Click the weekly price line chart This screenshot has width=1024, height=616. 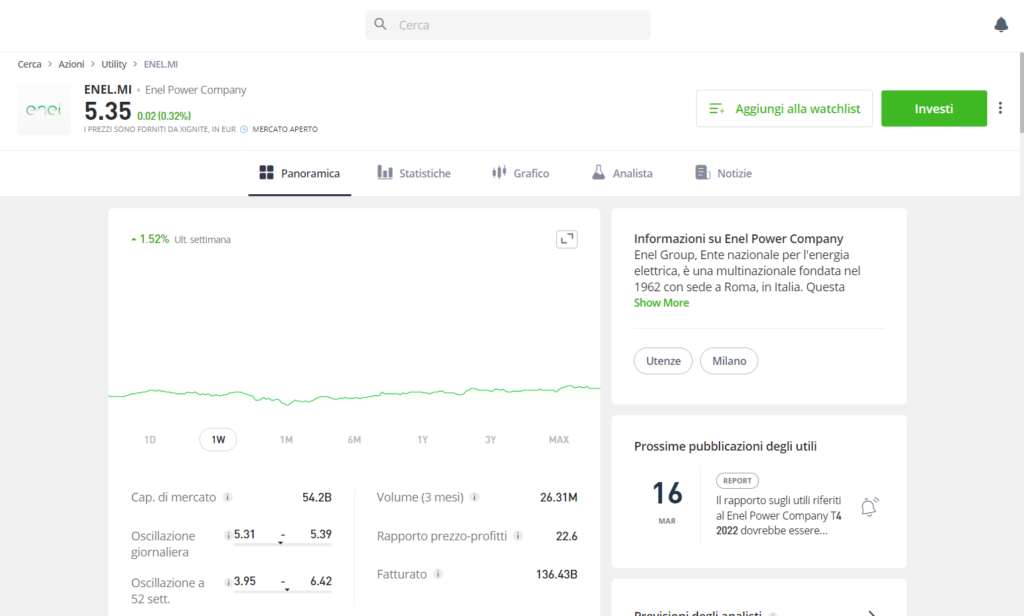point(354,393)
